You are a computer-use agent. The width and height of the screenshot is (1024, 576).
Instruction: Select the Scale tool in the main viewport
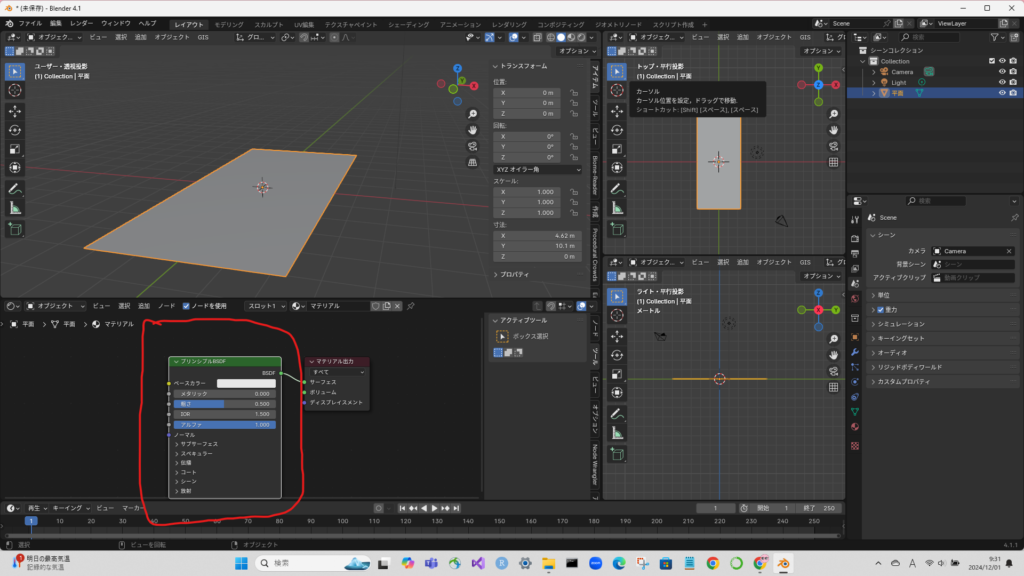tap(15, 149)
